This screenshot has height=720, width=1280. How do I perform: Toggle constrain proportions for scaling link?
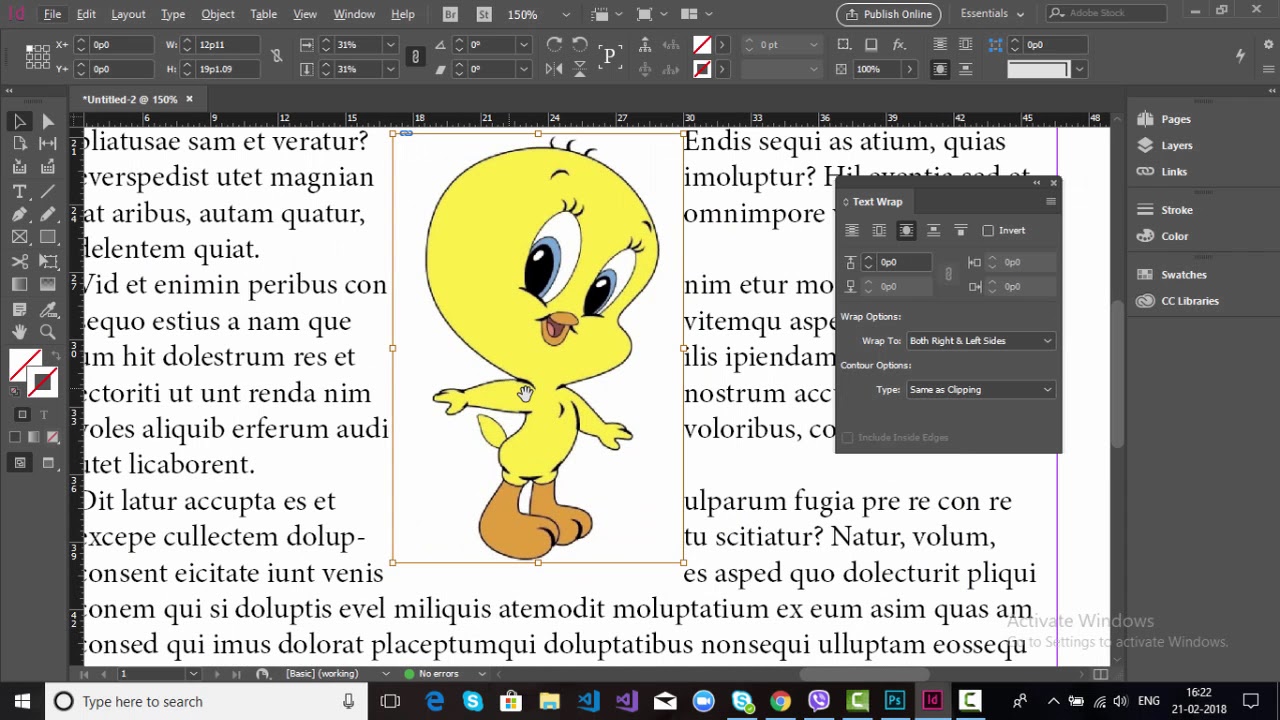415,57
